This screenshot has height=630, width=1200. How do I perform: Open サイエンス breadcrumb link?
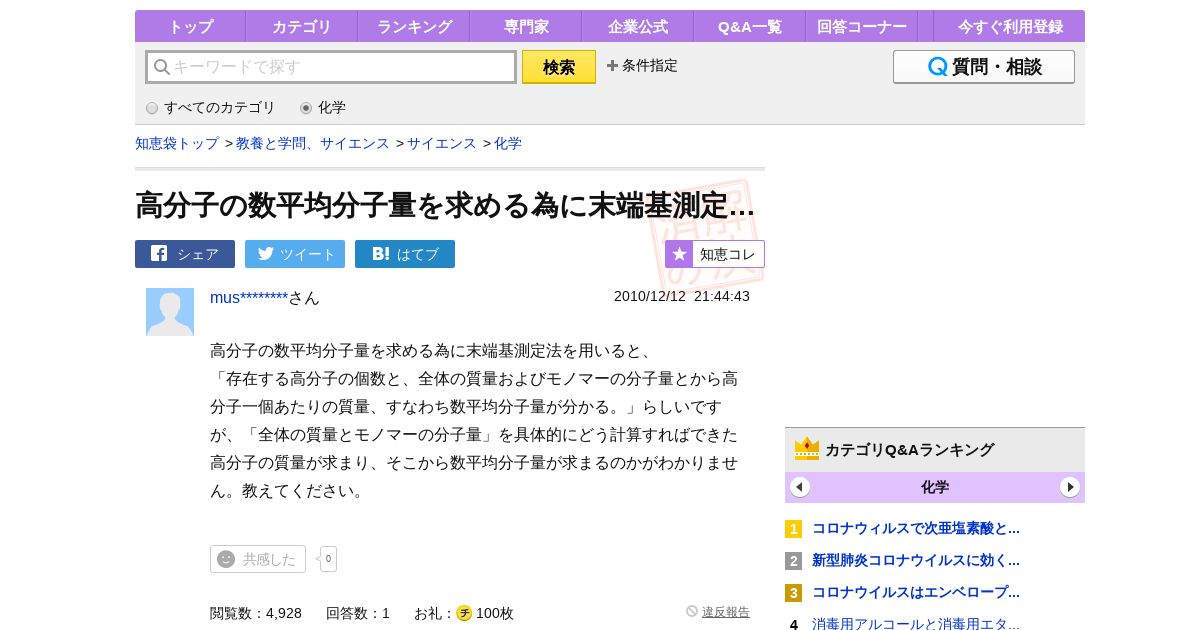[x=442, y=144]
